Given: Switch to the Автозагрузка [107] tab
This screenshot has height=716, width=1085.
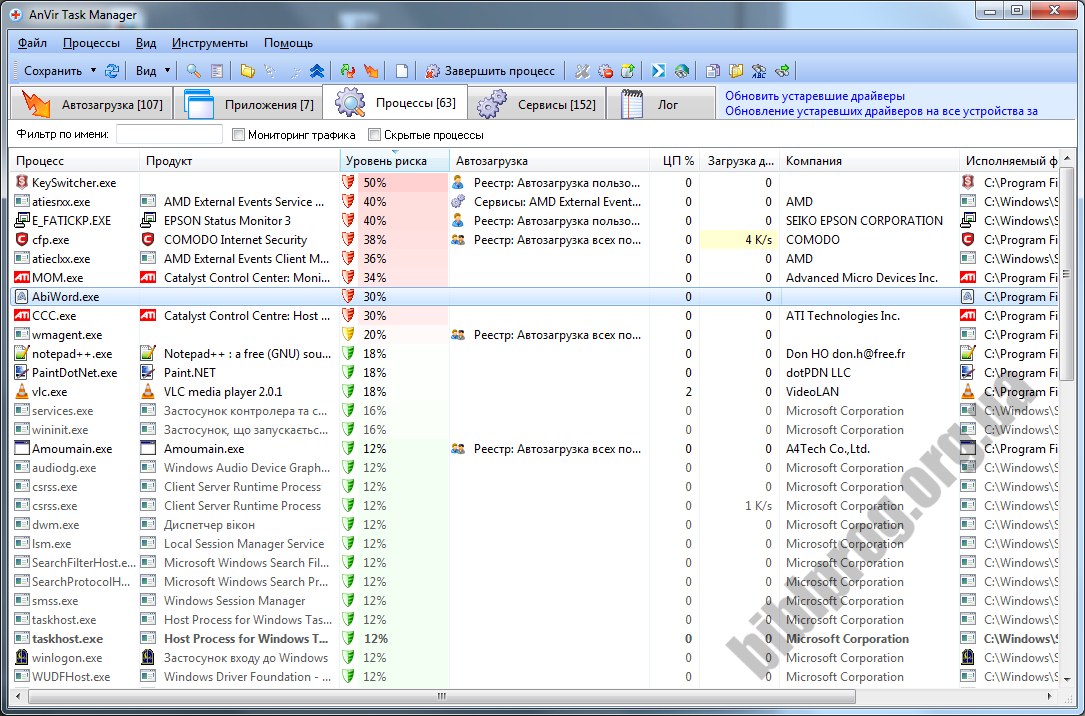Looking at the screenshot, I should click(x=91, y=104).
